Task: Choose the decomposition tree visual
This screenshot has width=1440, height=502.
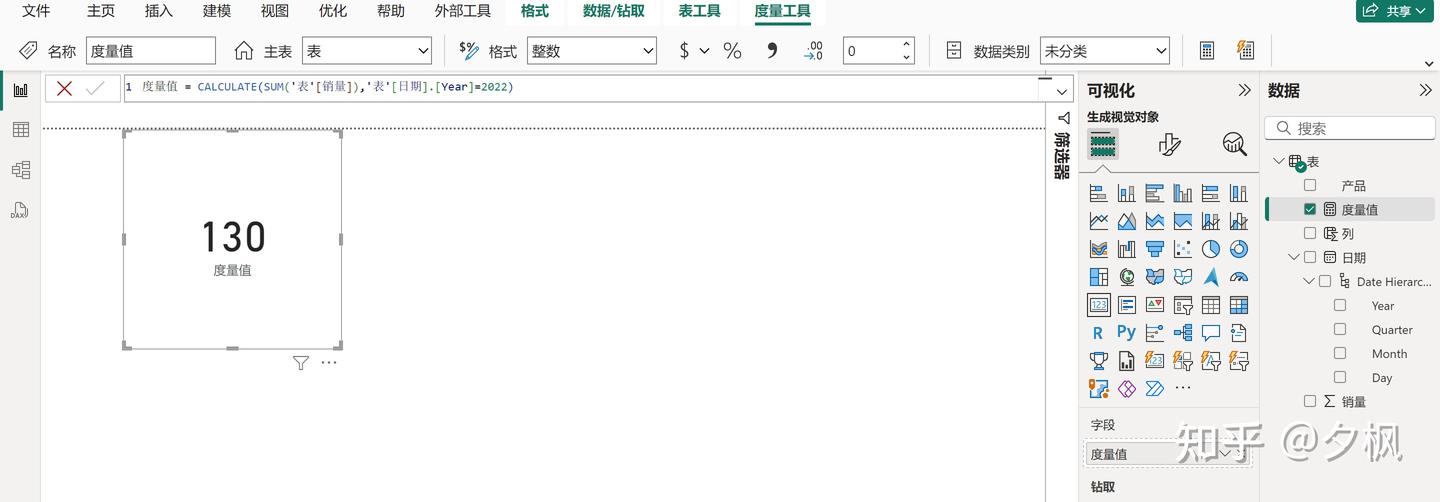Action: point(1182,333)
